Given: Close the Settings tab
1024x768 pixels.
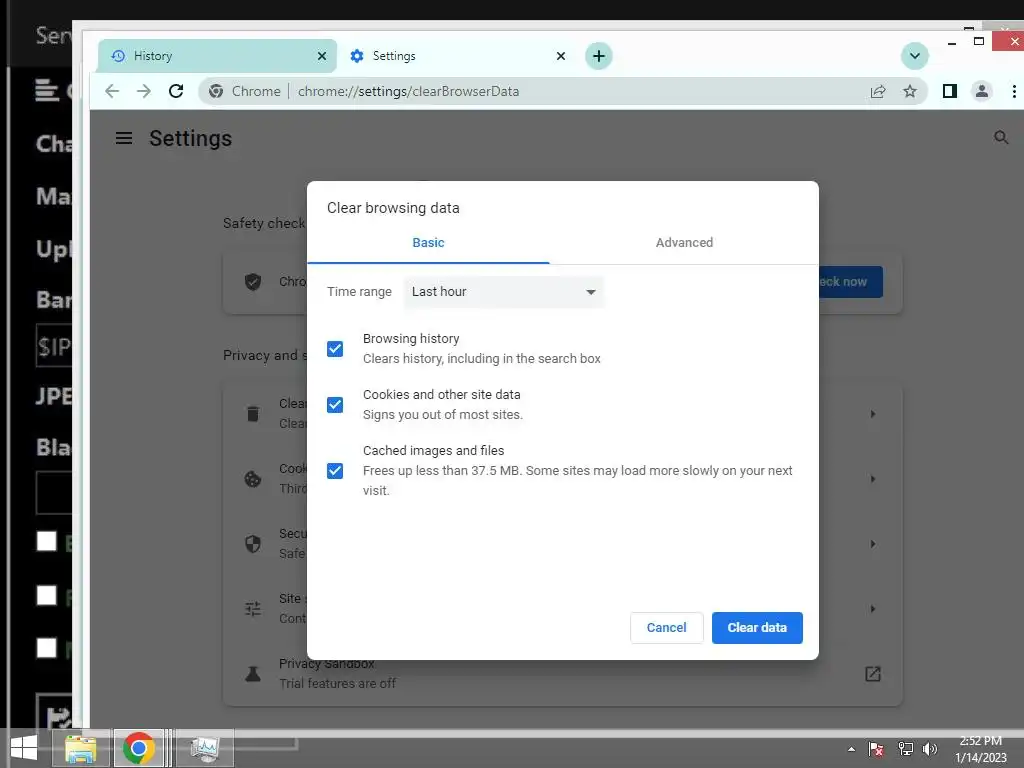Looking at the screenshot, I should [560, 56].
